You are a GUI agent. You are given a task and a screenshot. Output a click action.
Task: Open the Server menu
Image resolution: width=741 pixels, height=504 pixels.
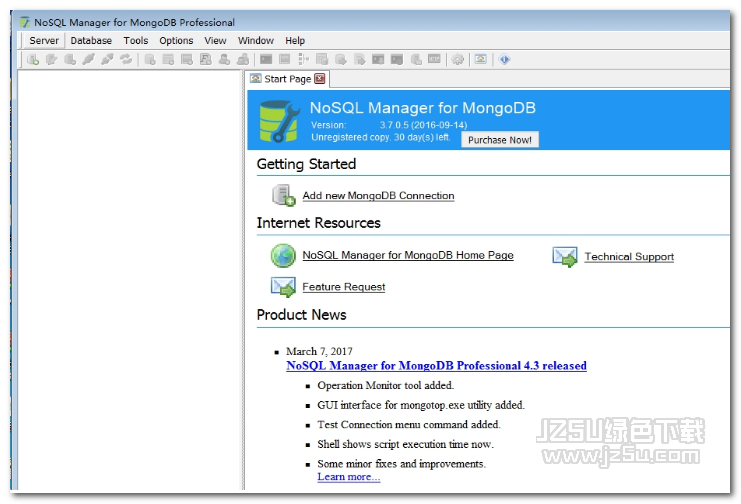point(44,41)
